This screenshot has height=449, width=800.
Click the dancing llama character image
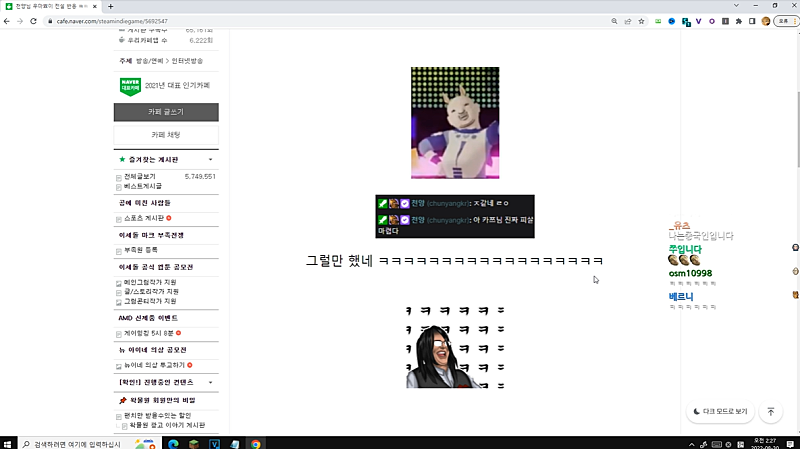tap(455, 122)
